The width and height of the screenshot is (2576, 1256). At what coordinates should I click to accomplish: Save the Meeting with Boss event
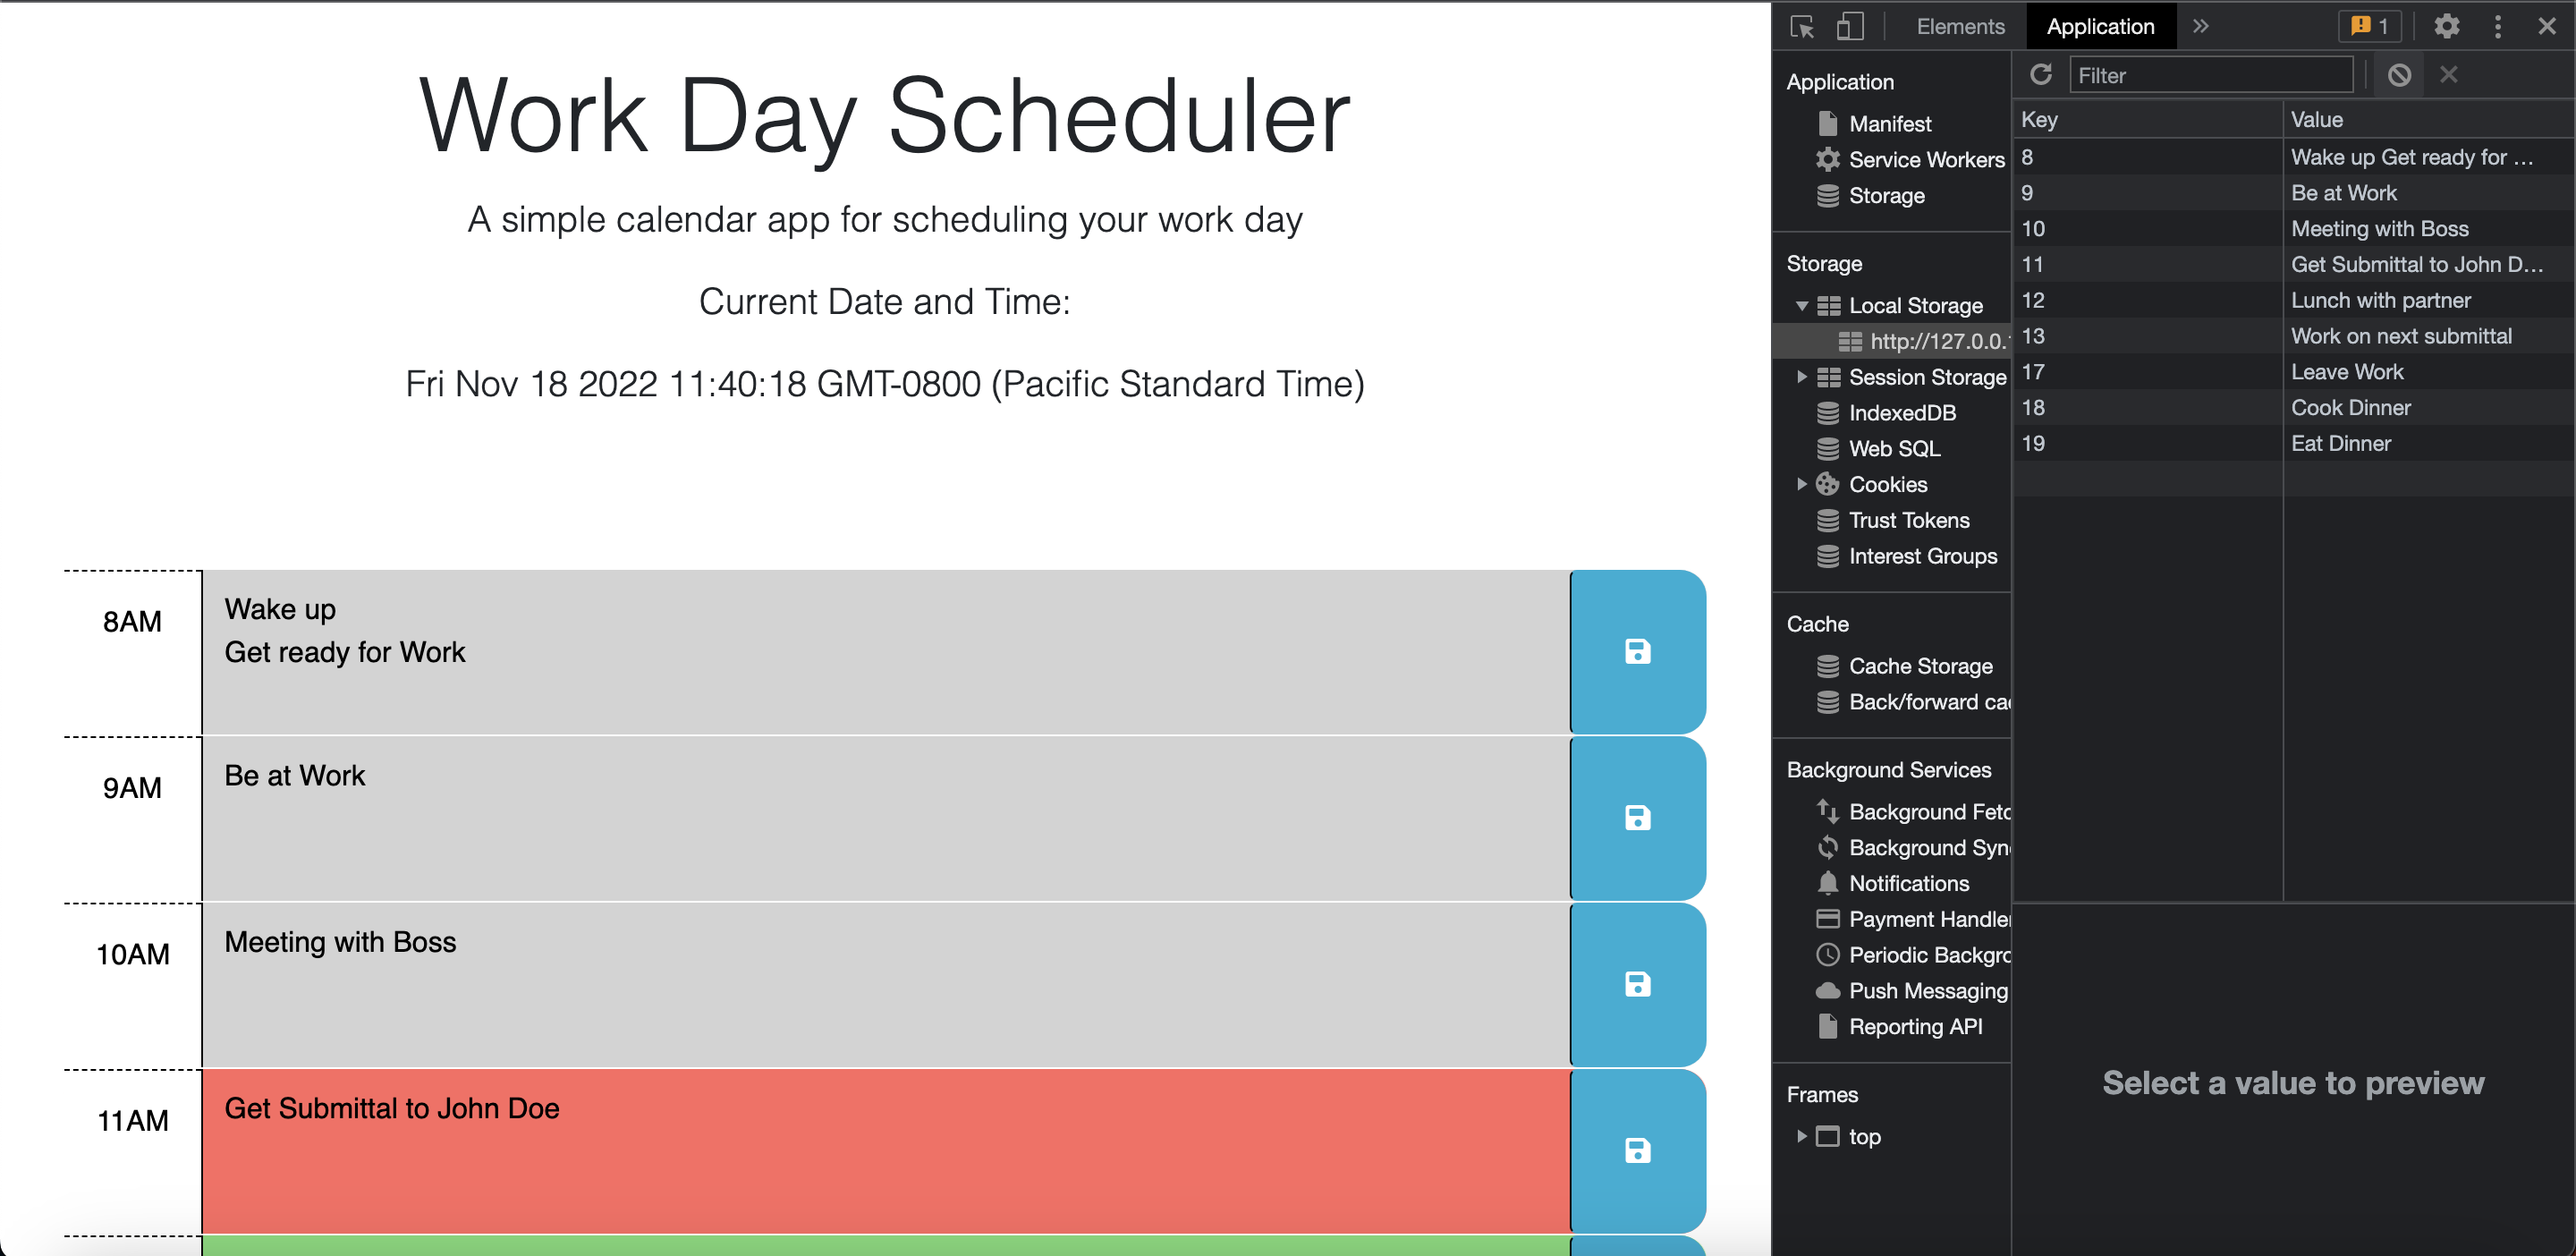coord(1636,984)
